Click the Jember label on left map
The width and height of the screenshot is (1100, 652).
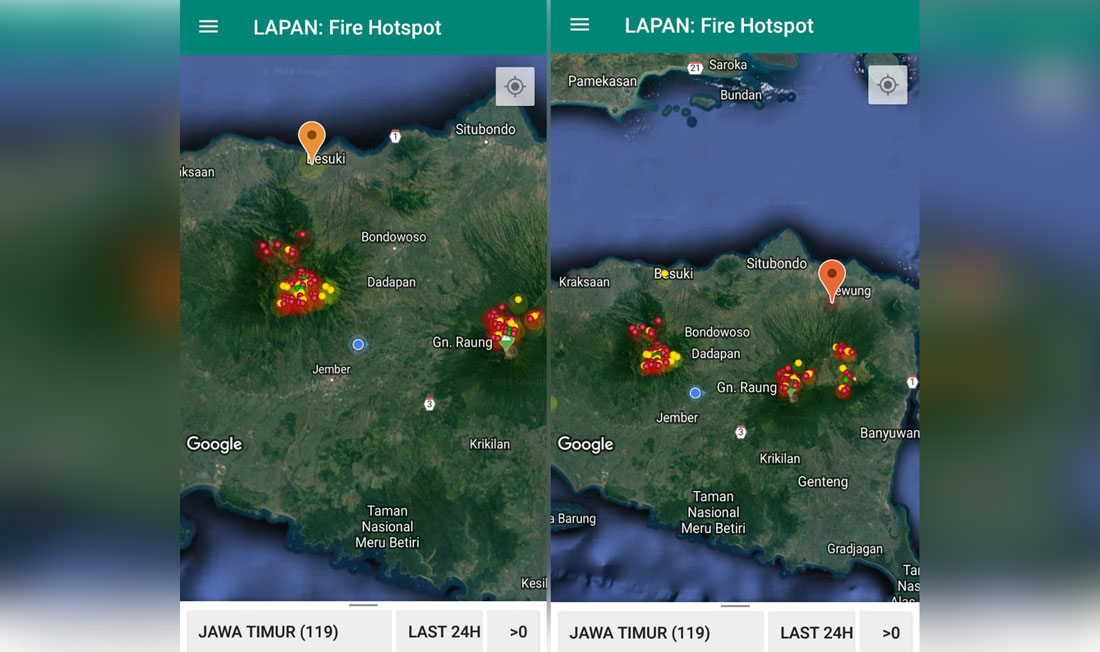(331, 369)
